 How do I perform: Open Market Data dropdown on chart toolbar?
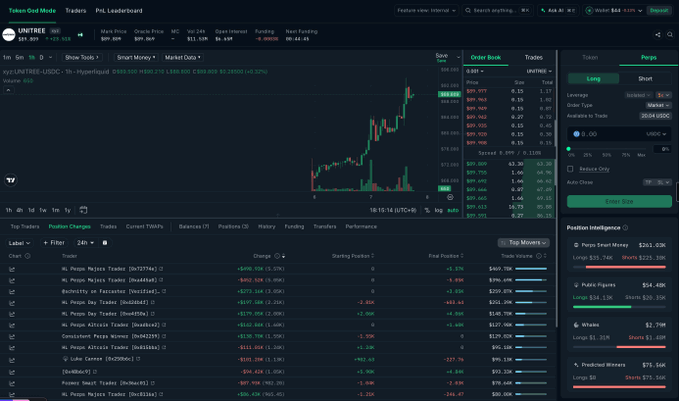tap(182, 57)
